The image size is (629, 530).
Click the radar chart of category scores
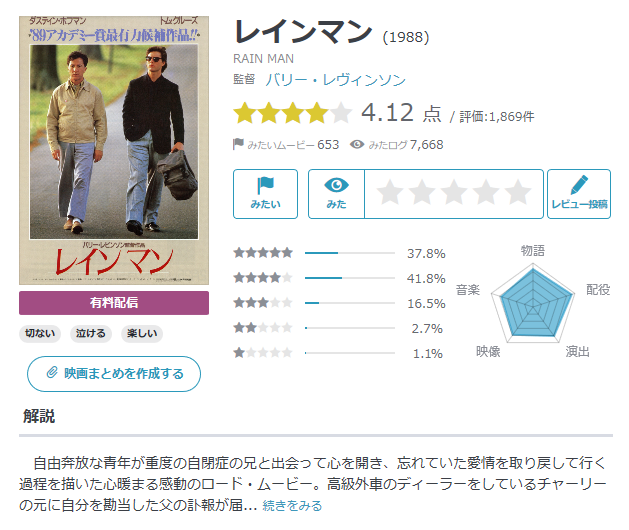tap(533, 303)
